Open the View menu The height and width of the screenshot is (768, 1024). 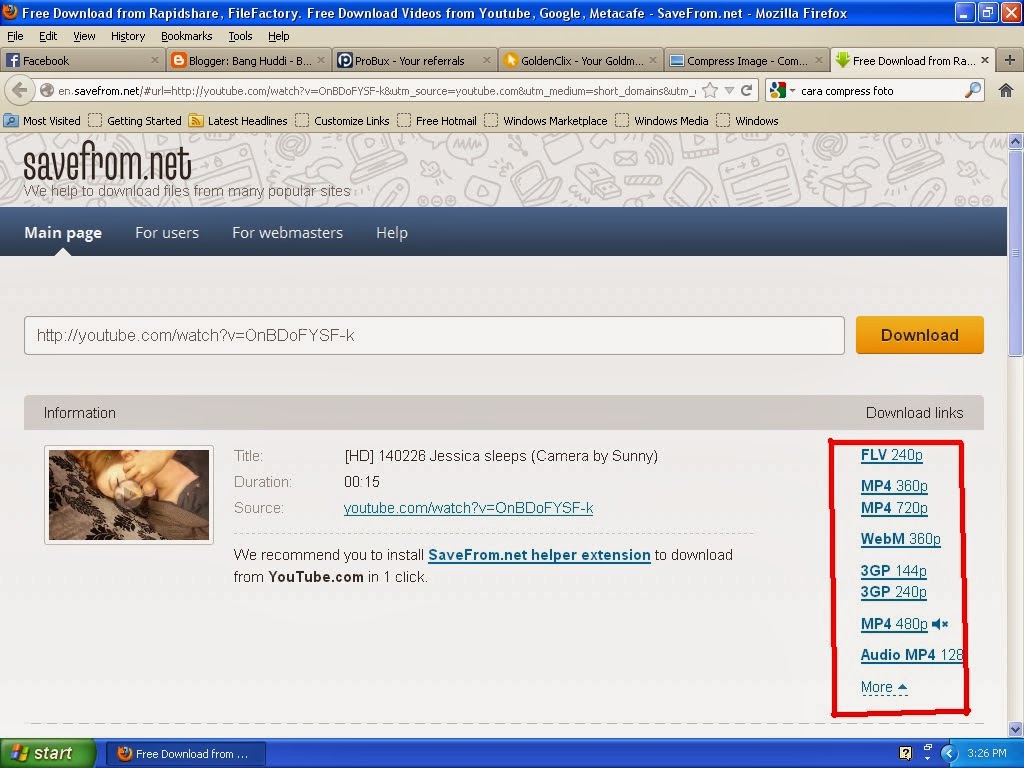coord(84,36)
